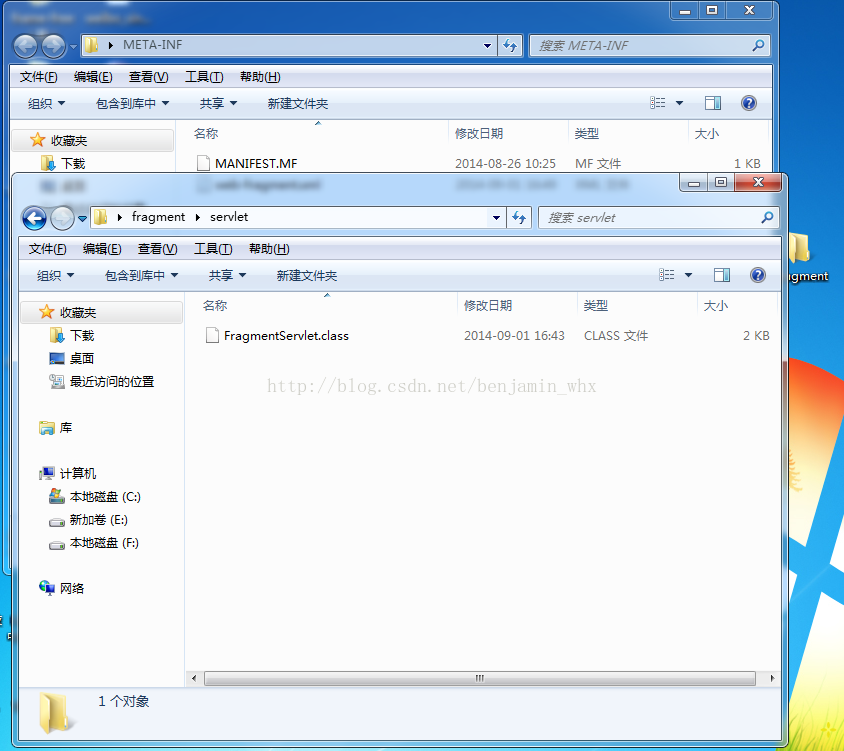Click the search servlet input field
The image size is (844, 751).
point(649,217)
